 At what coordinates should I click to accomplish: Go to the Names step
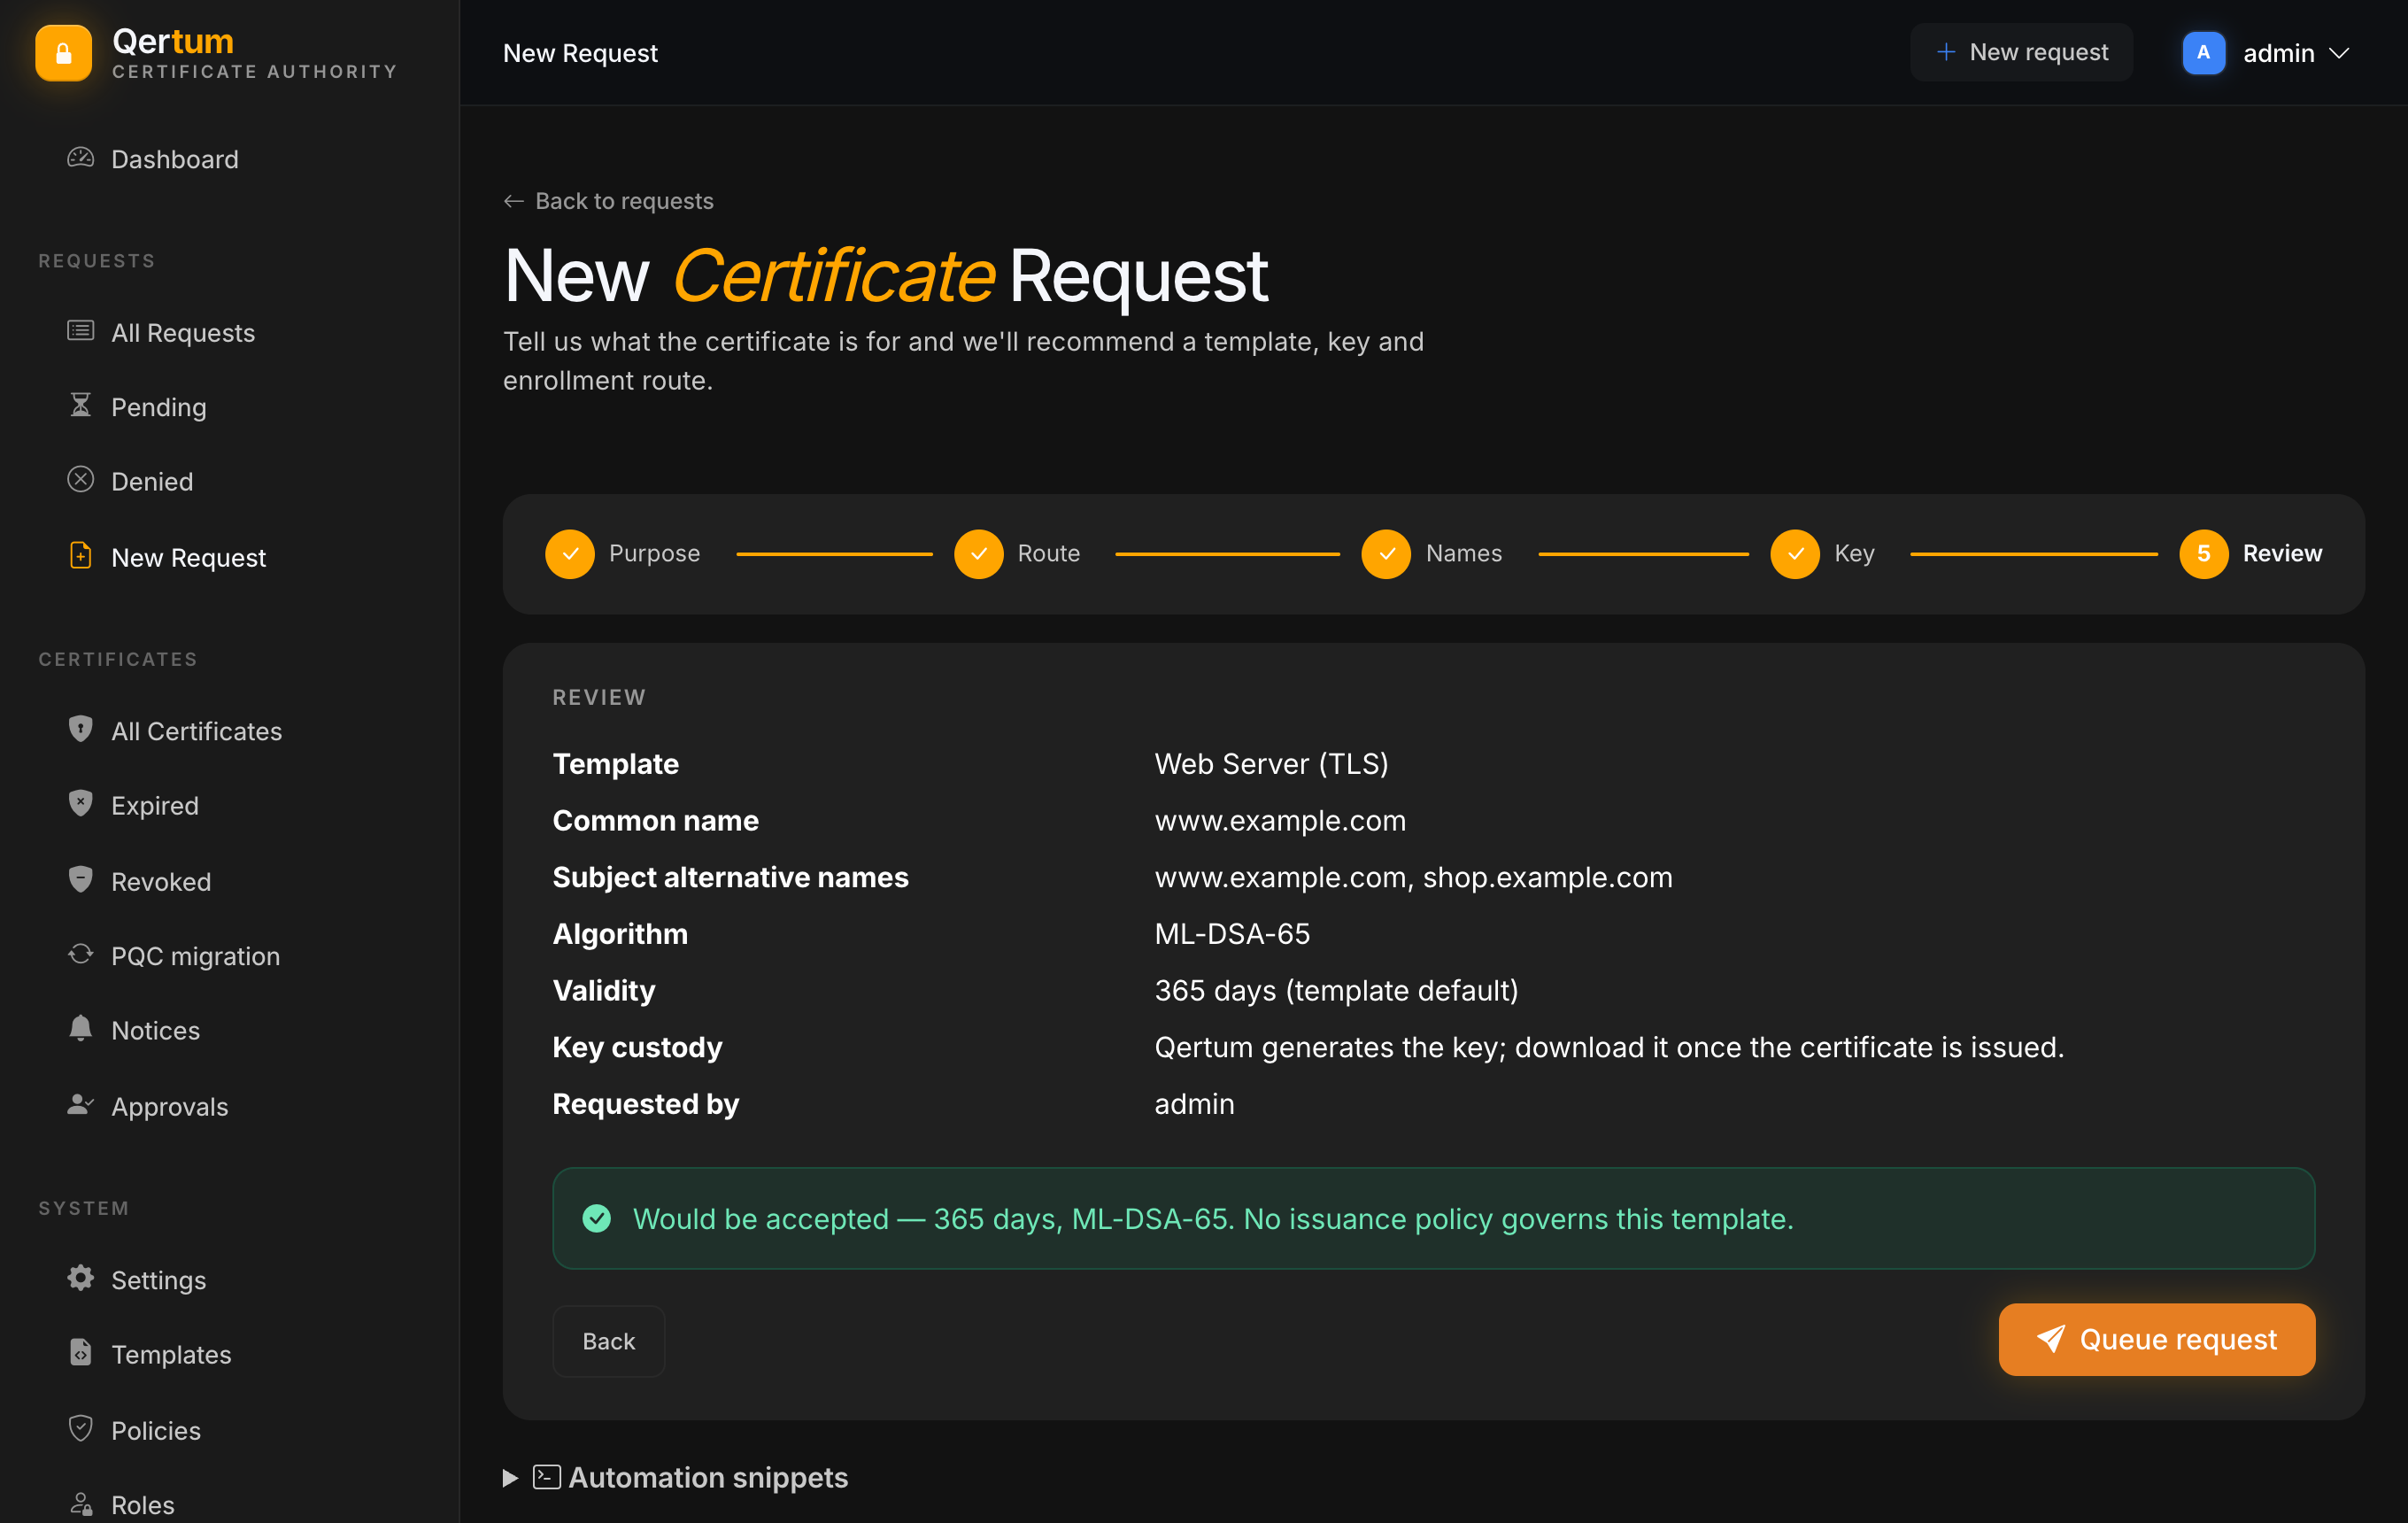click(1431, 553)
